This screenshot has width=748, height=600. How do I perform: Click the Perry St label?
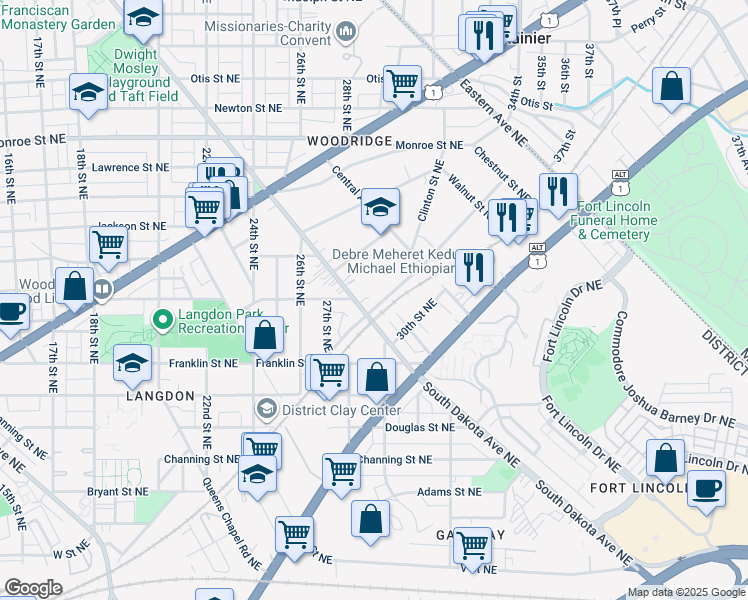648,22
